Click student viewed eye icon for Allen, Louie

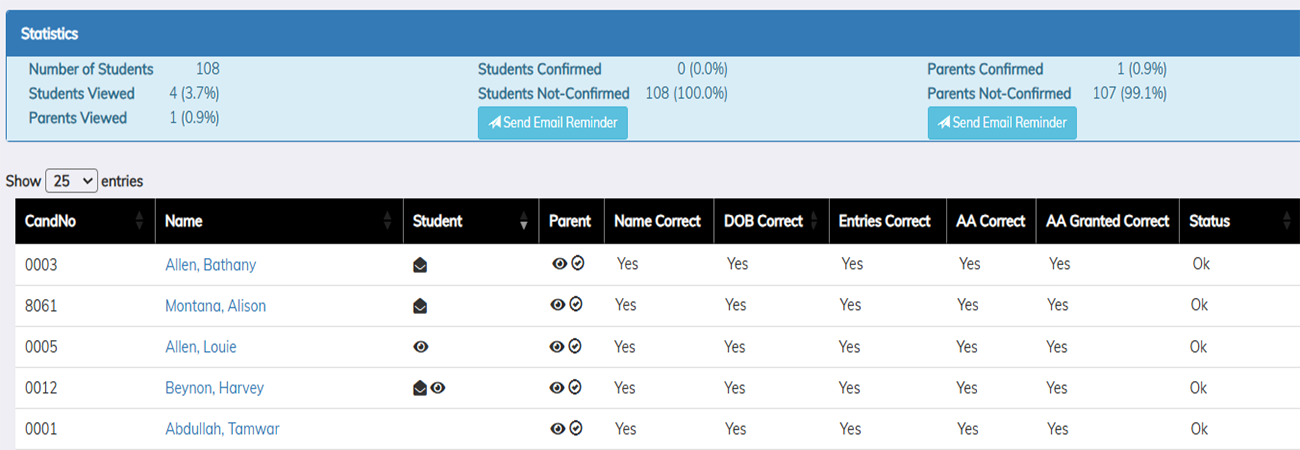click(x=421, y=347)
